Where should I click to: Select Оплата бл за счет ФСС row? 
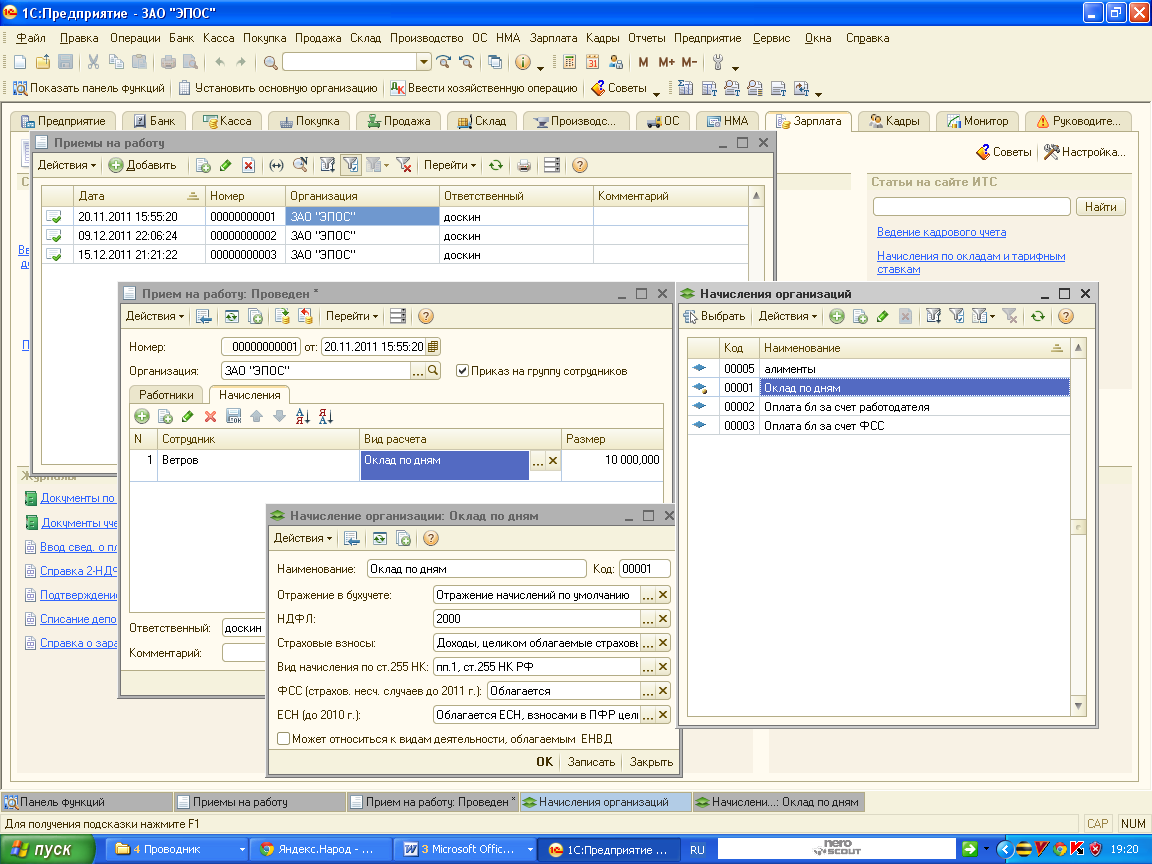tap(879, 426)
